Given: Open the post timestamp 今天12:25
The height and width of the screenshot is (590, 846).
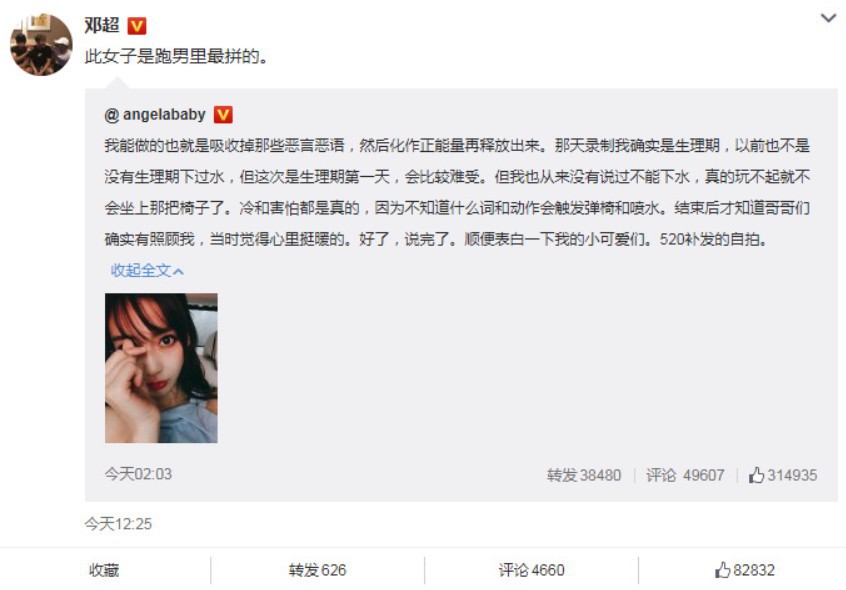Looking at the screenshot, I should 118,524.
